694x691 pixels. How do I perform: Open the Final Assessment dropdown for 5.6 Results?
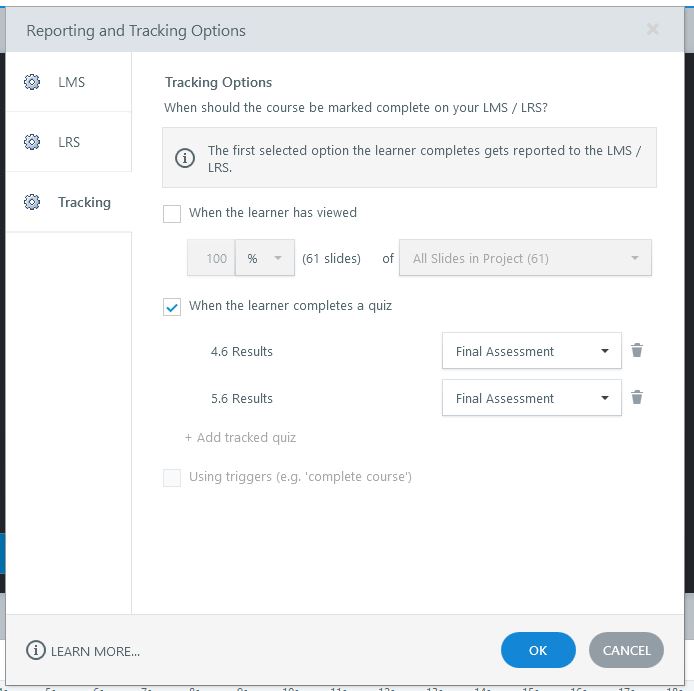click(531, 398)
